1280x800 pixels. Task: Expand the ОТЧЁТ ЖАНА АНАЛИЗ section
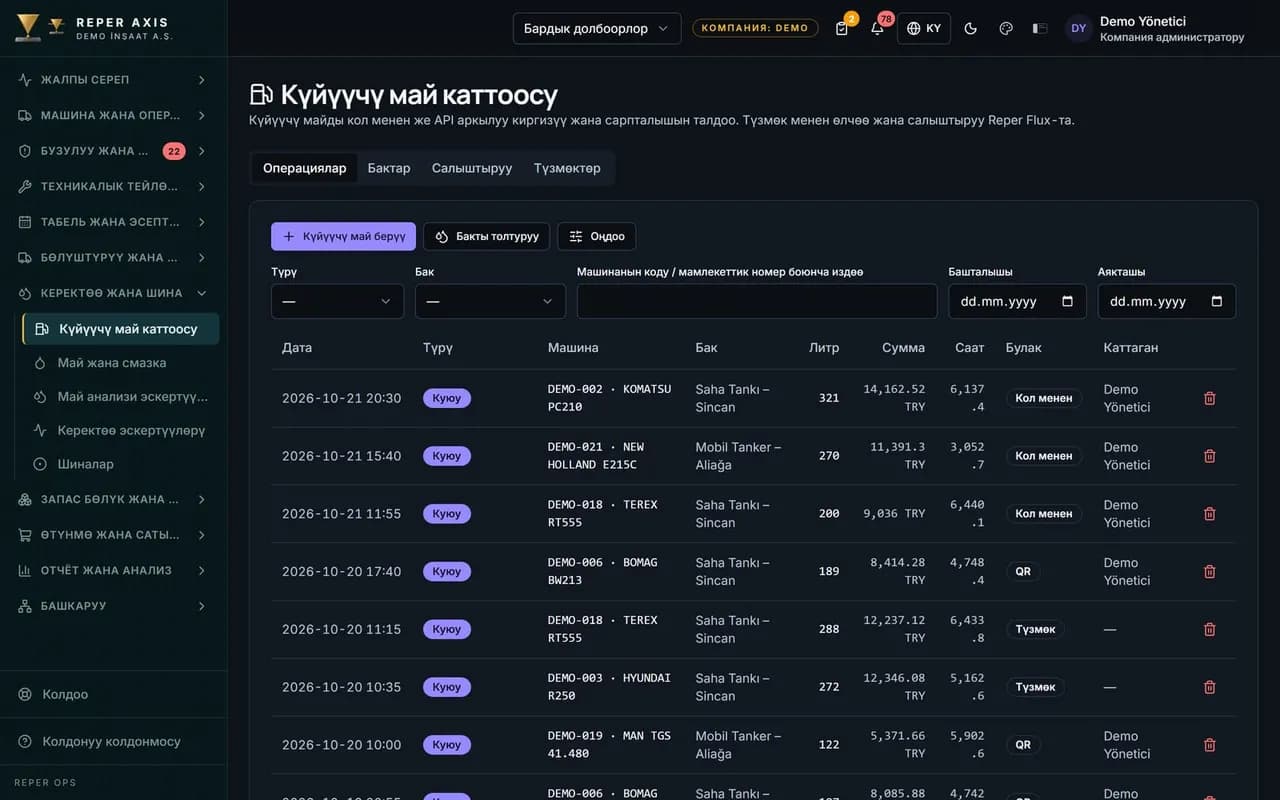113,571
